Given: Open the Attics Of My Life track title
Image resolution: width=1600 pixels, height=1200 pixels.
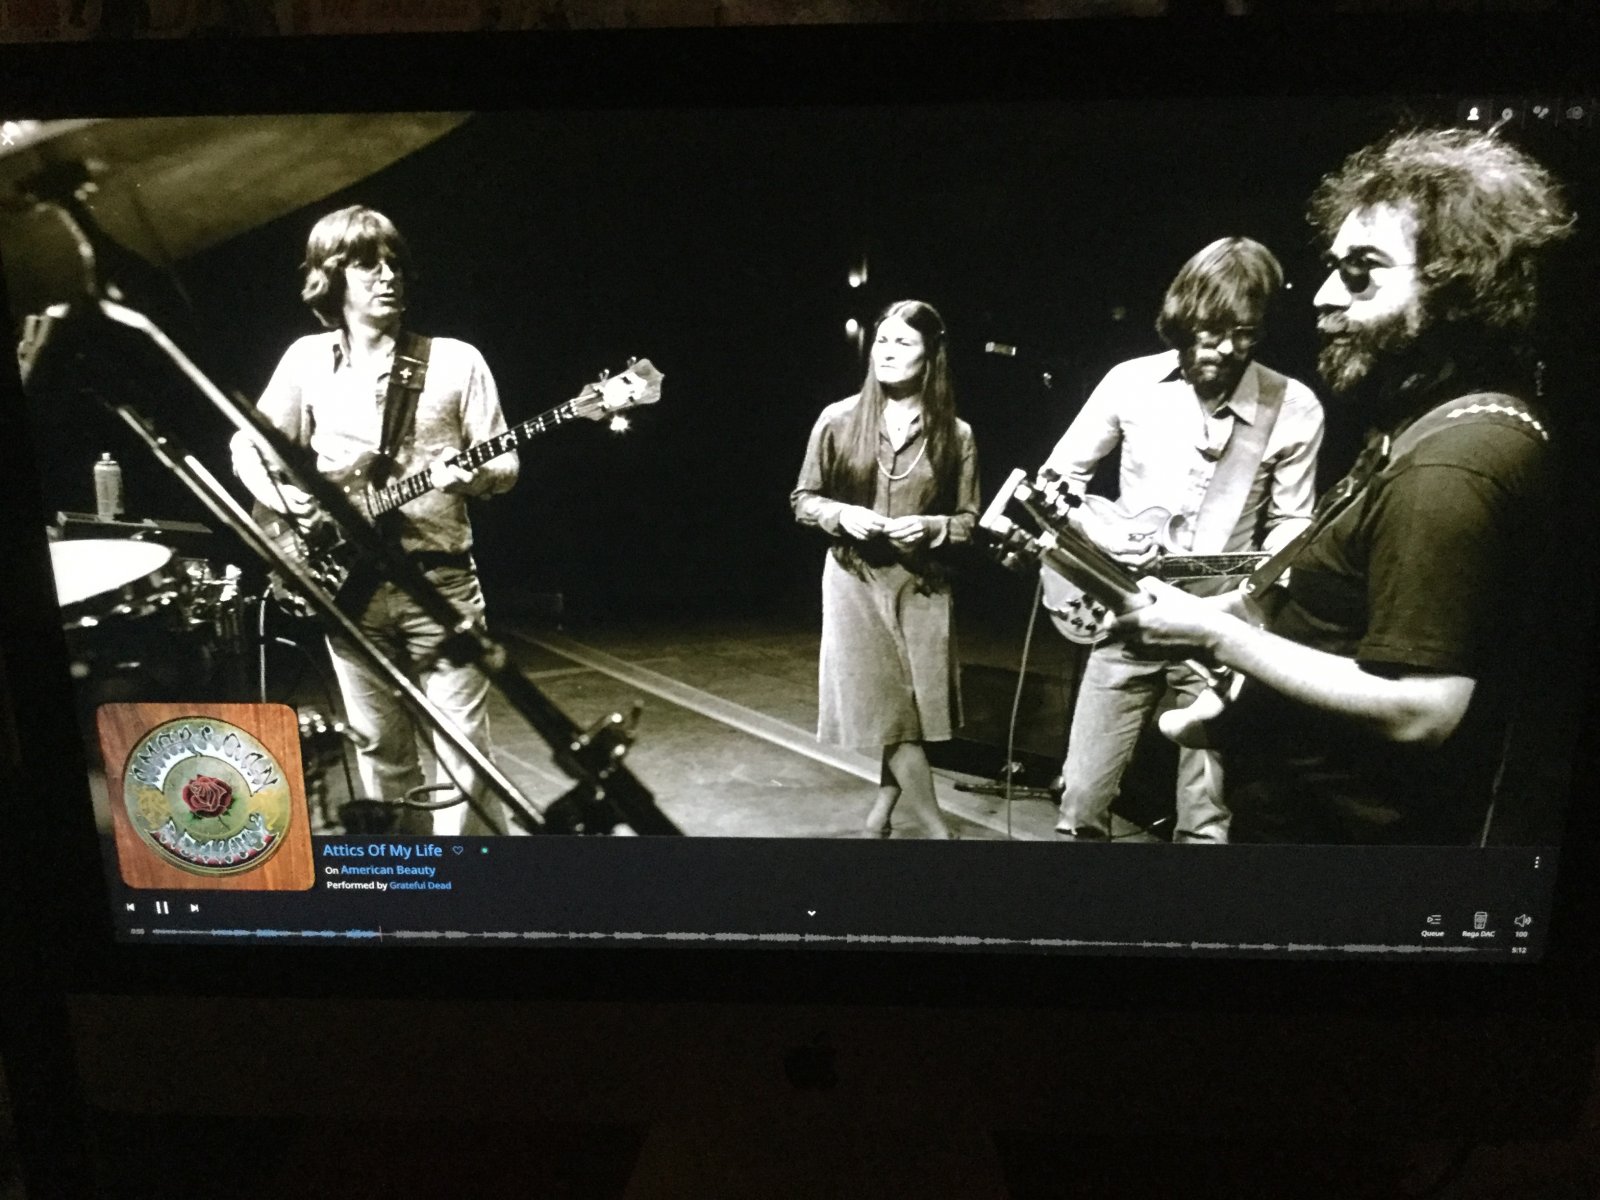Looking at the screenshot, I should [x=382, y=851].
